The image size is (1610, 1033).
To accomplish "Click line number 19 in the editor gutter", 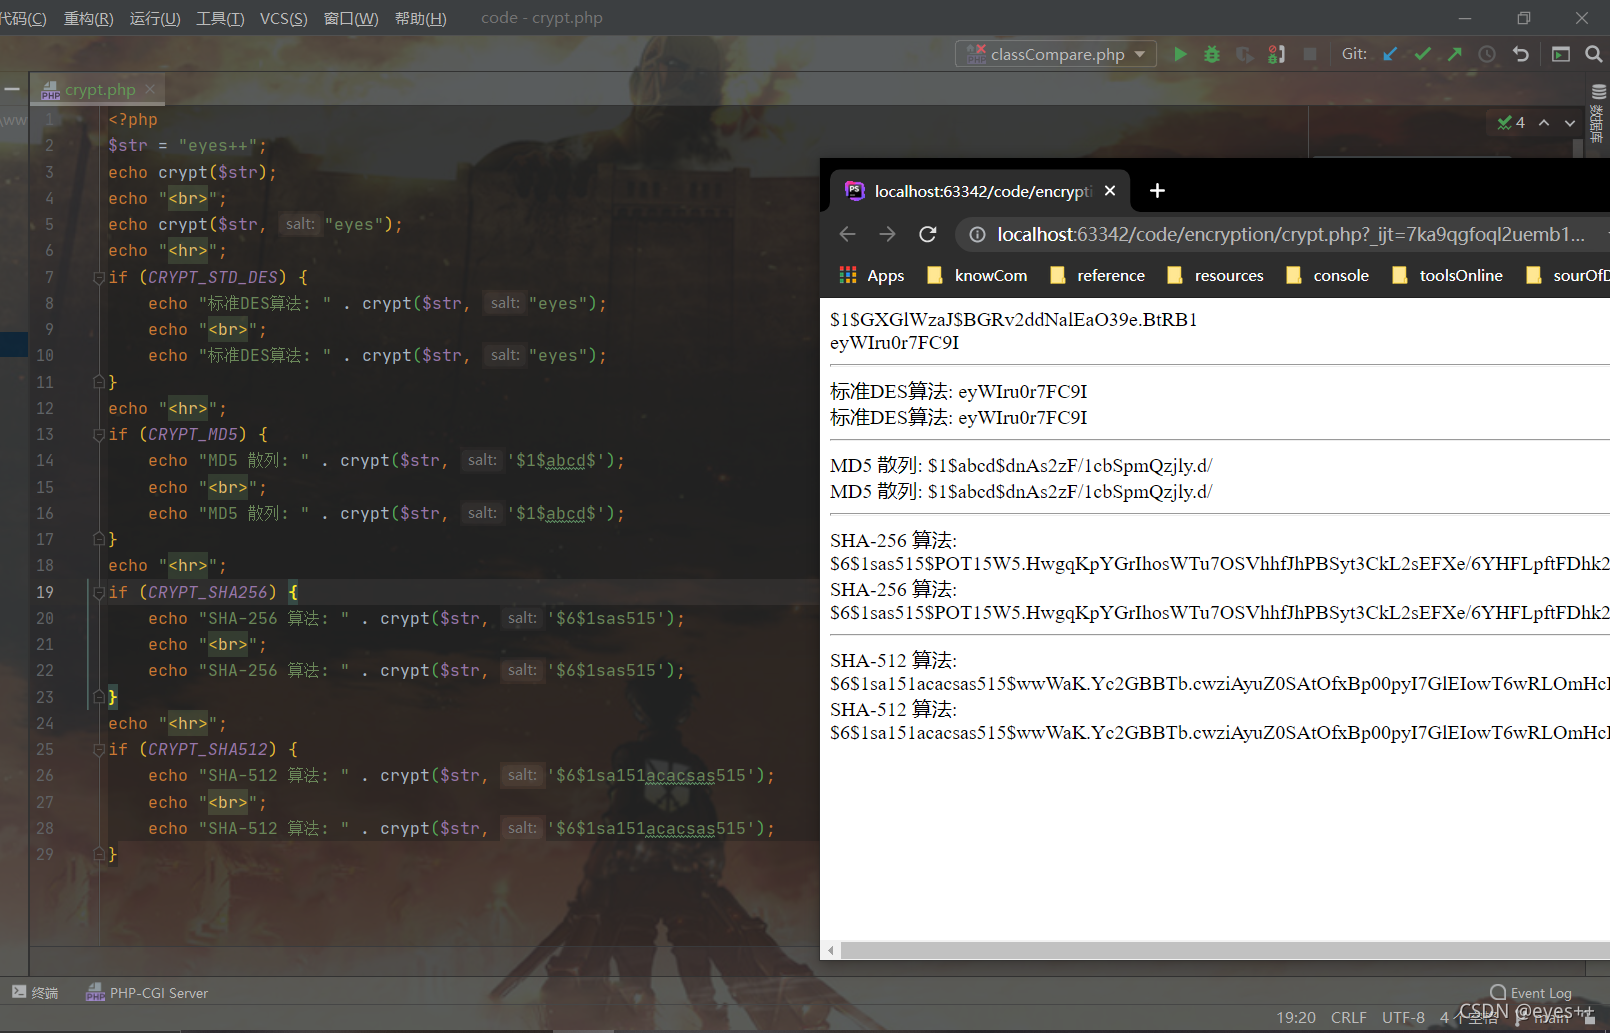I will pyautogui.click(x=45, y=592).
